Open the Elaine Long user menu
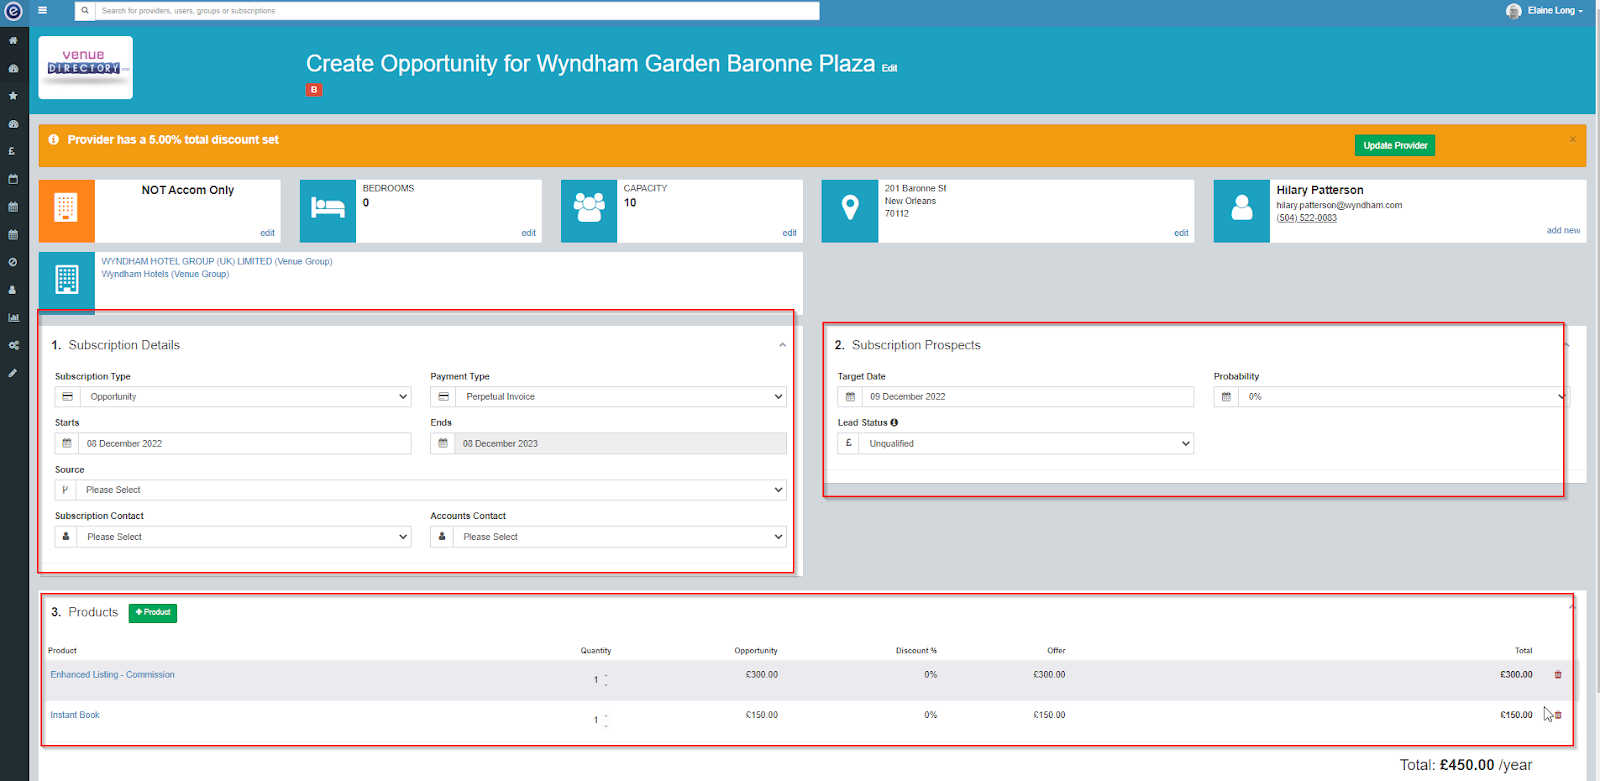1600x781 pixels. click(1555, 11)
